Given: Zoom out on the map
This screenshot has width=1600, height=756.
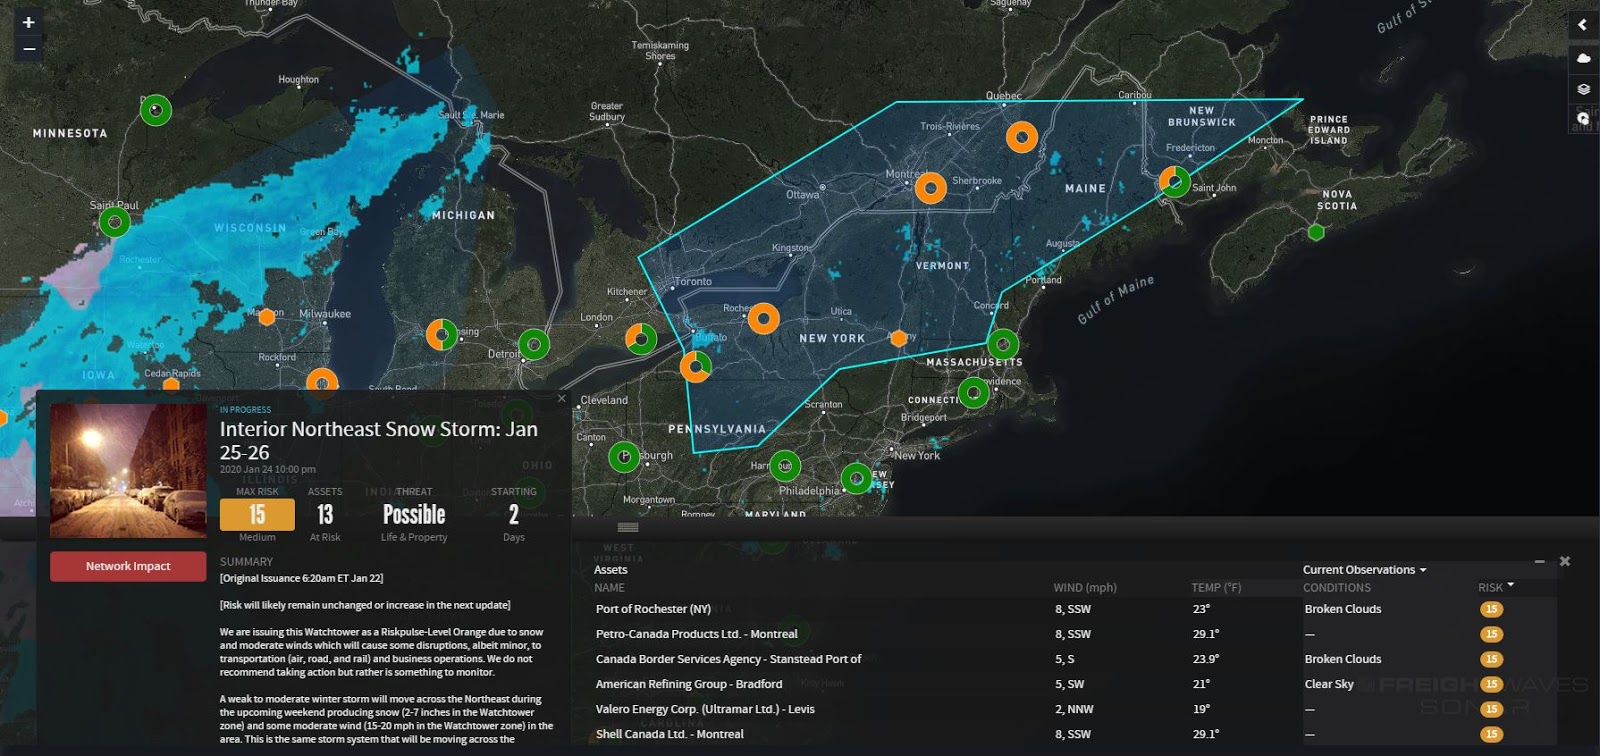Looking at the screenshot, I should pos(29,48).
